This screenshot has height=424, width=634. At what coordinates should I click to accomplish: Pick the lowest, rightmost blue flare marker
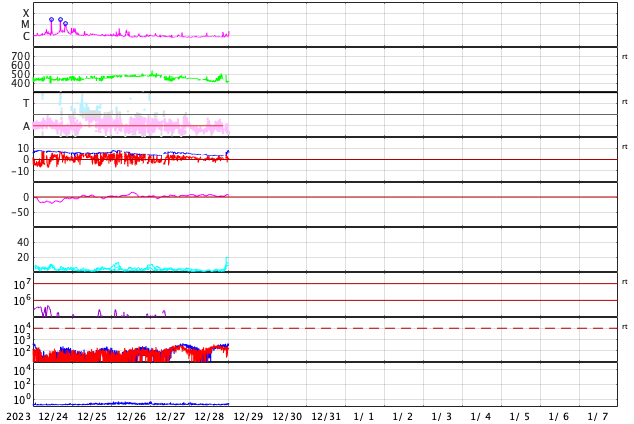pyautogui.click(x=66, y=23)
